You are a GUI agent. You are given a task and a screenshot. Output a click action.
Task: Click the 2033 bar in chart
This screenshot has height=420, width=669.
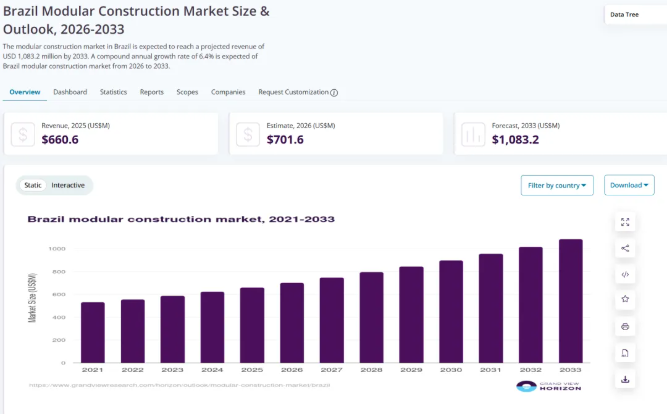[570, 301]
